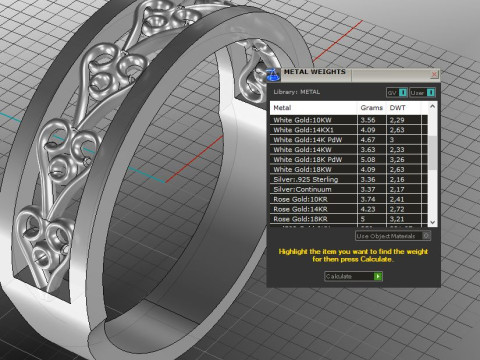Click the 3.74 grams value
Screen dimensions: 480x360
point(368,199)
